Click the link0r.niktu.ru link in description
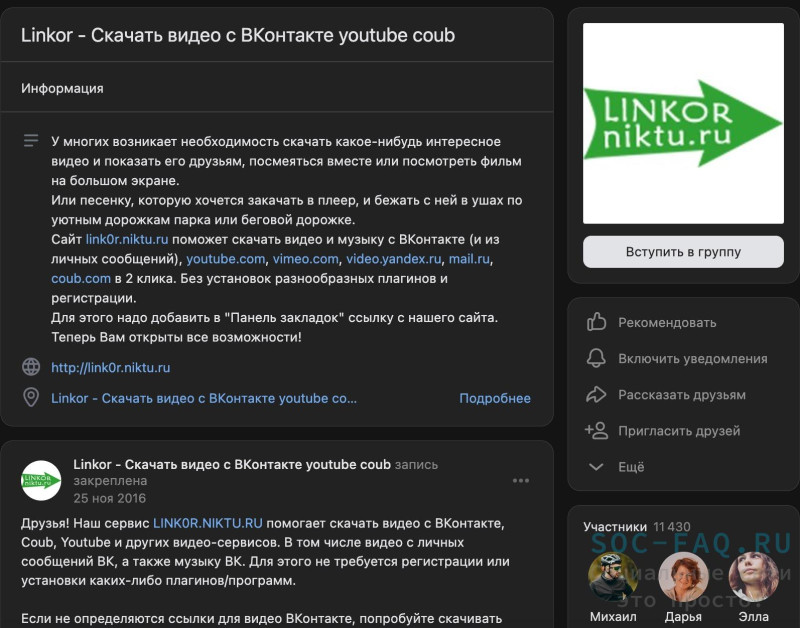 (127, 239)
